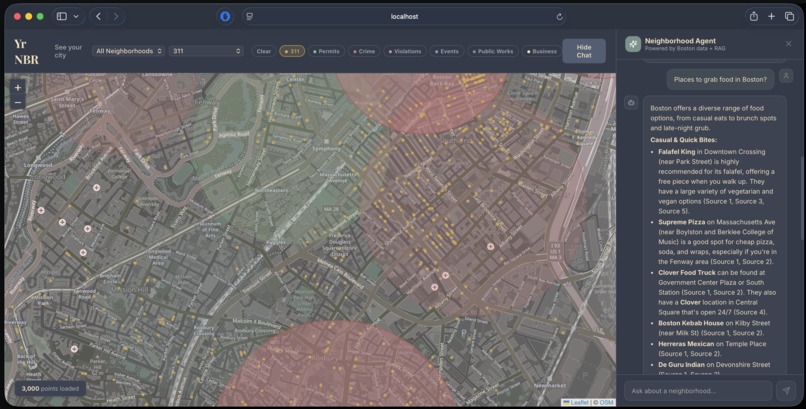Click the Symphony label on map
Screen dimensions: 806x409
pyautogui.click(x=326, y=148)
